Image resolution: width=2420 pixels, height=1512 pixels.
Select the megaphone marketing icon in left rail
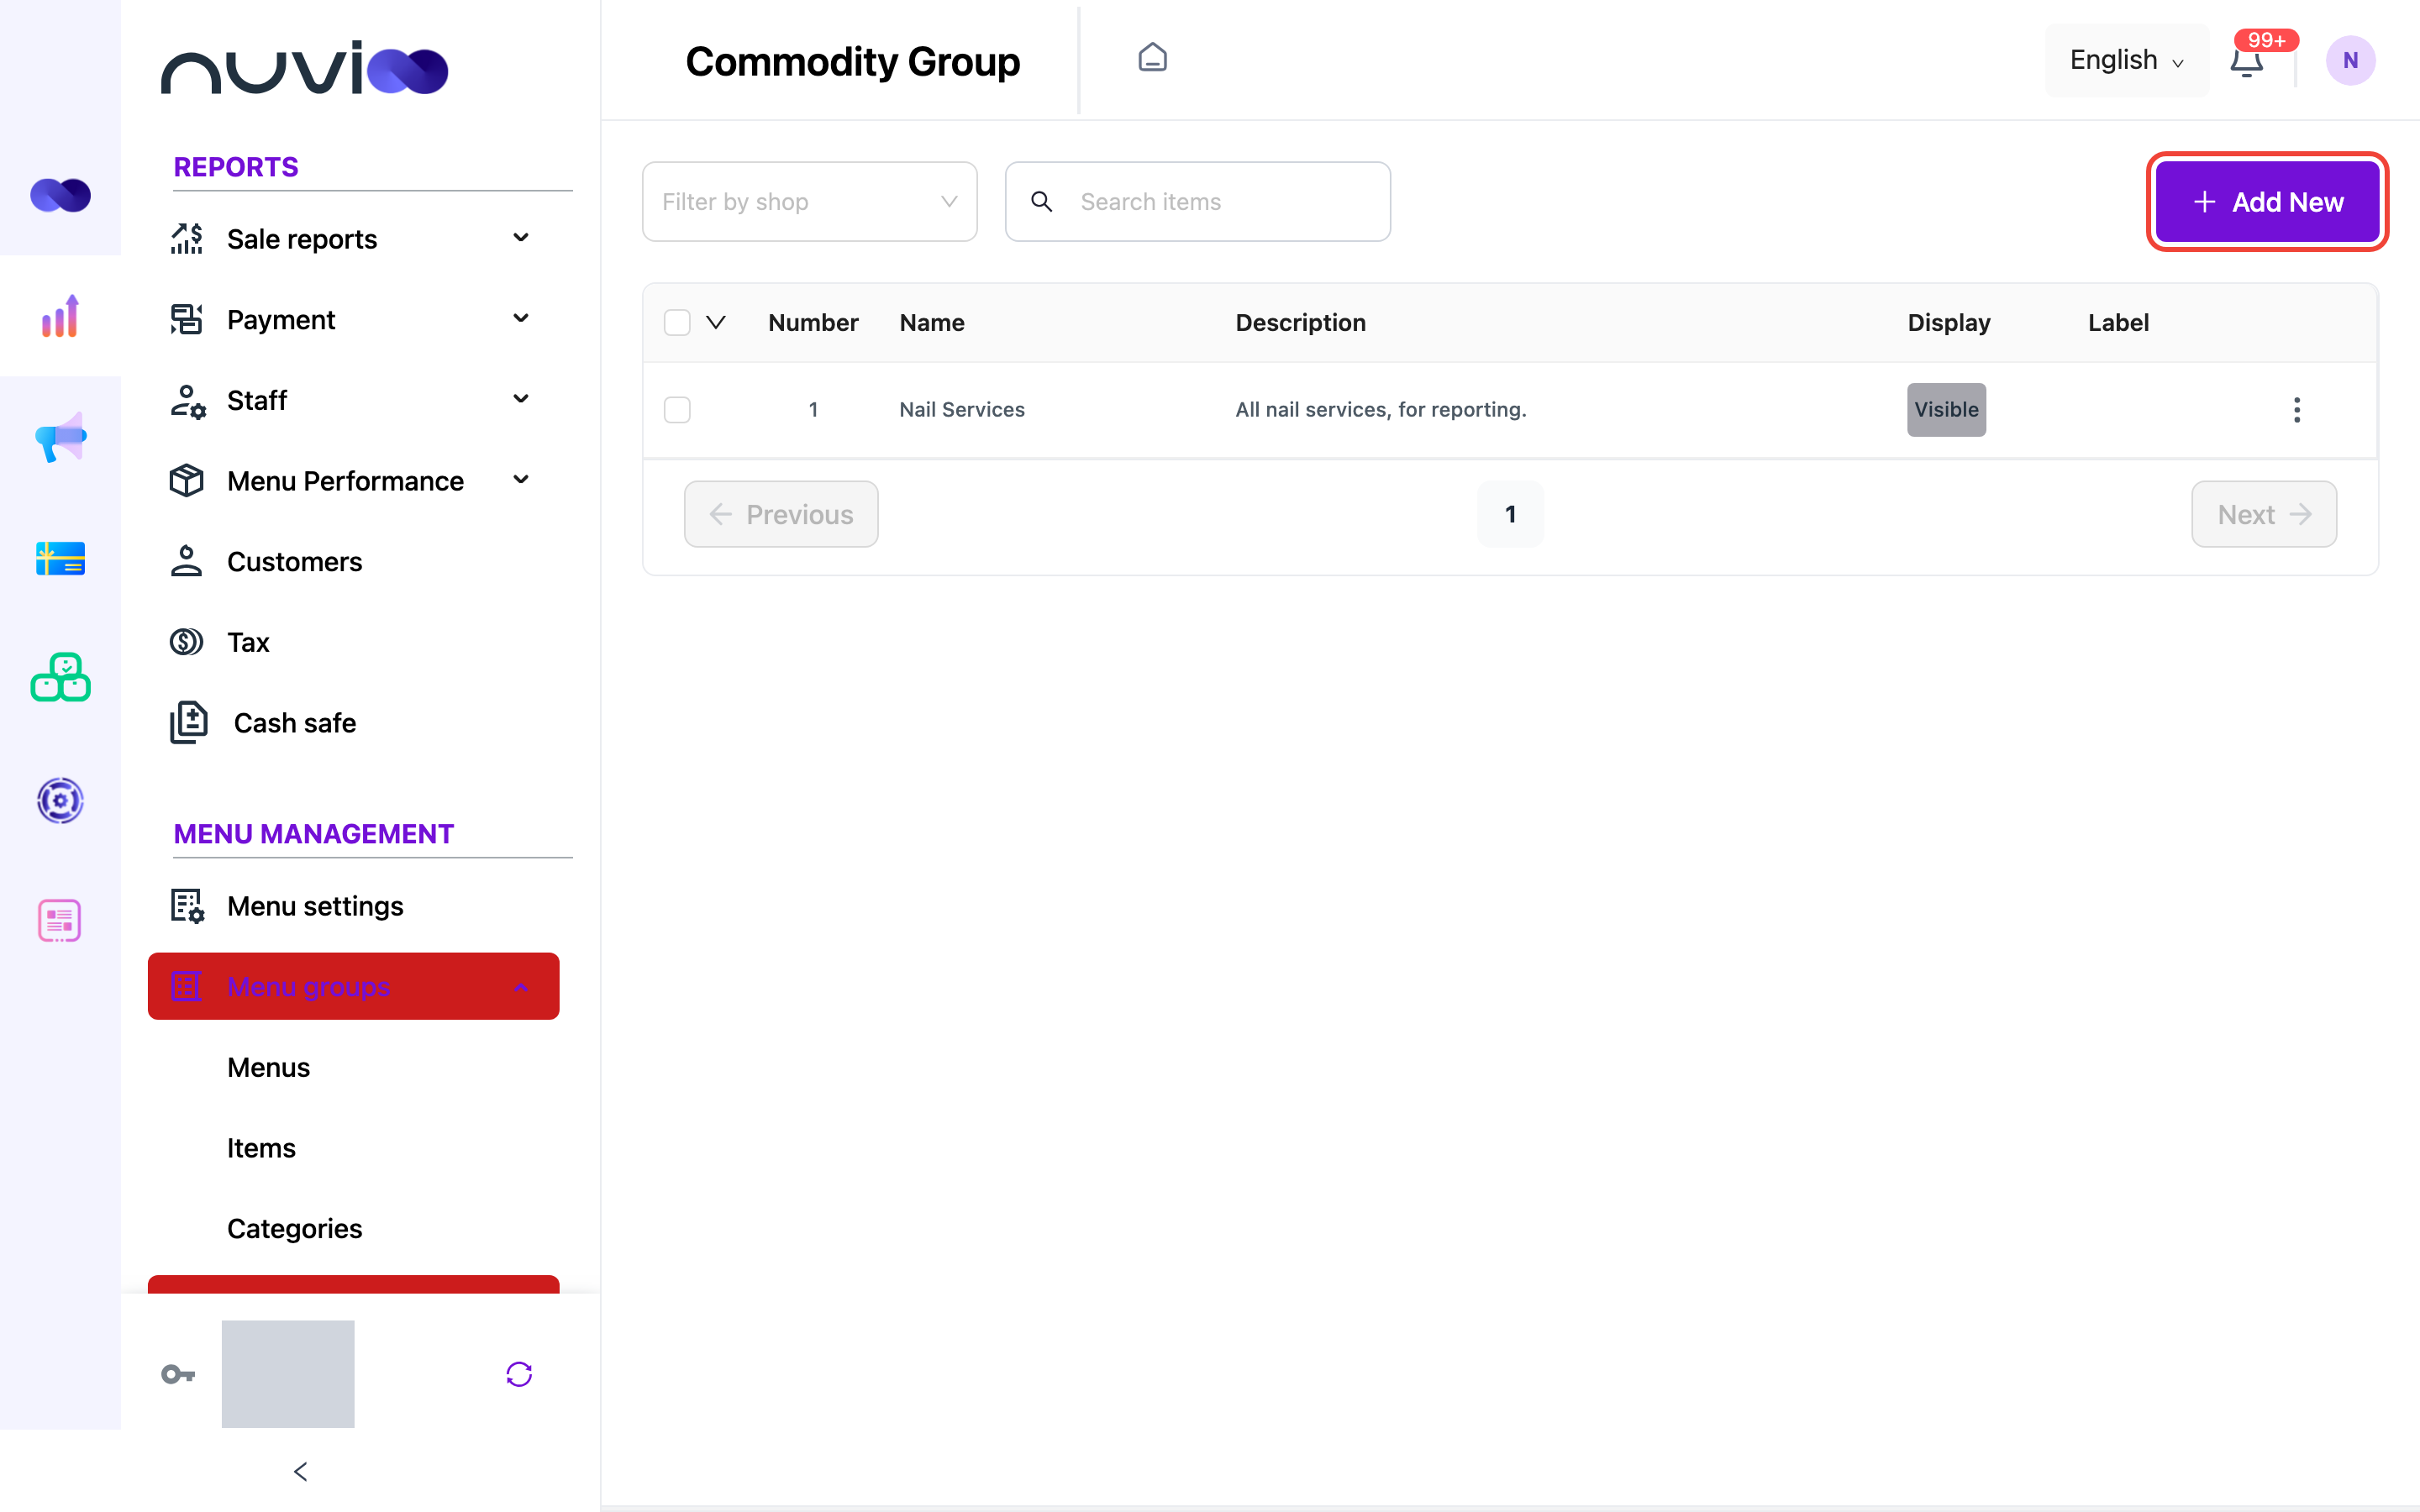point(60,438)
